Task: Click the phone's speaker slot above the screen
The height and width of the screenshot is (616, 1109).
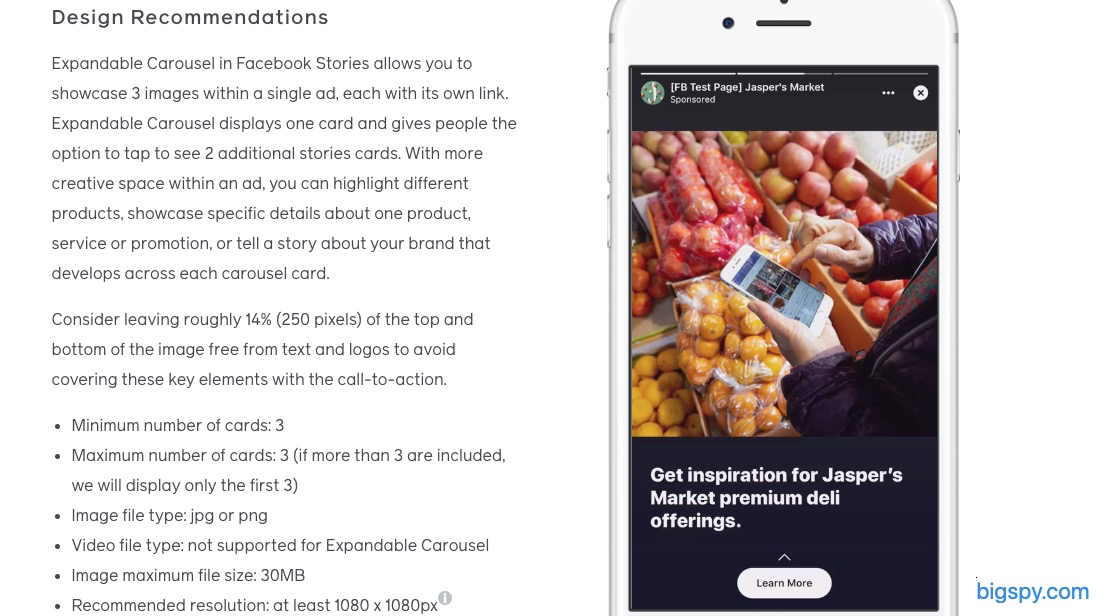Action: (x=784, y=22)
